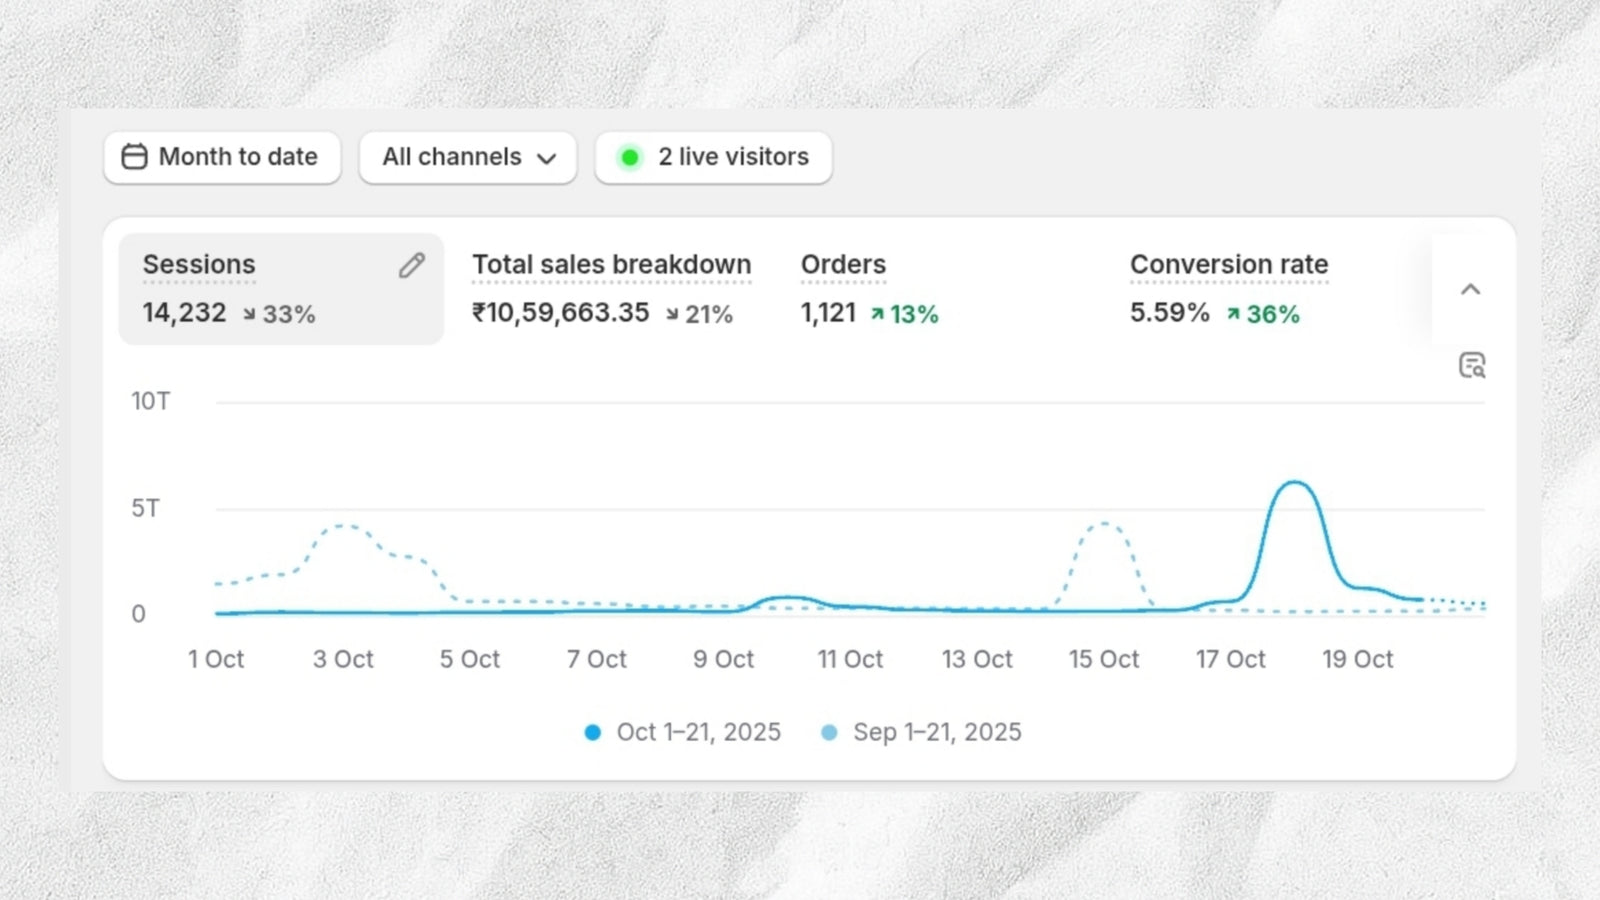Open the report explorer icon beside chart
Screen dimensions: 1600x900
click(x=1471, y=366)
